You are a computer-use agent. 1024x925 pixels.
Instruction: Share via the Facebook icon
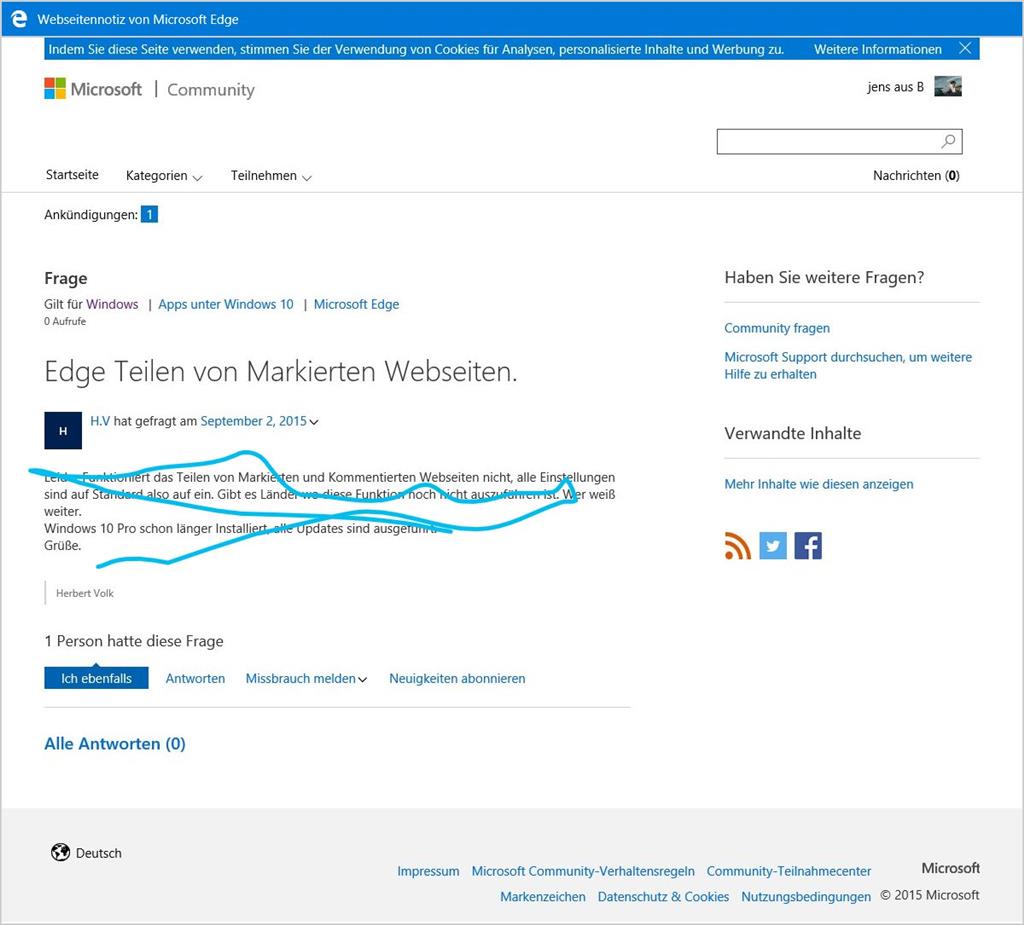808,545
